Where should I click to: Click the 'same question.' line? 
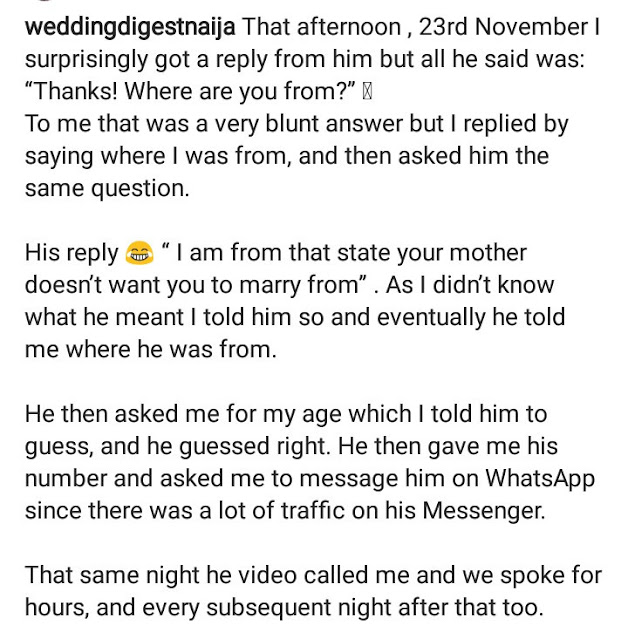coord(107,189)
